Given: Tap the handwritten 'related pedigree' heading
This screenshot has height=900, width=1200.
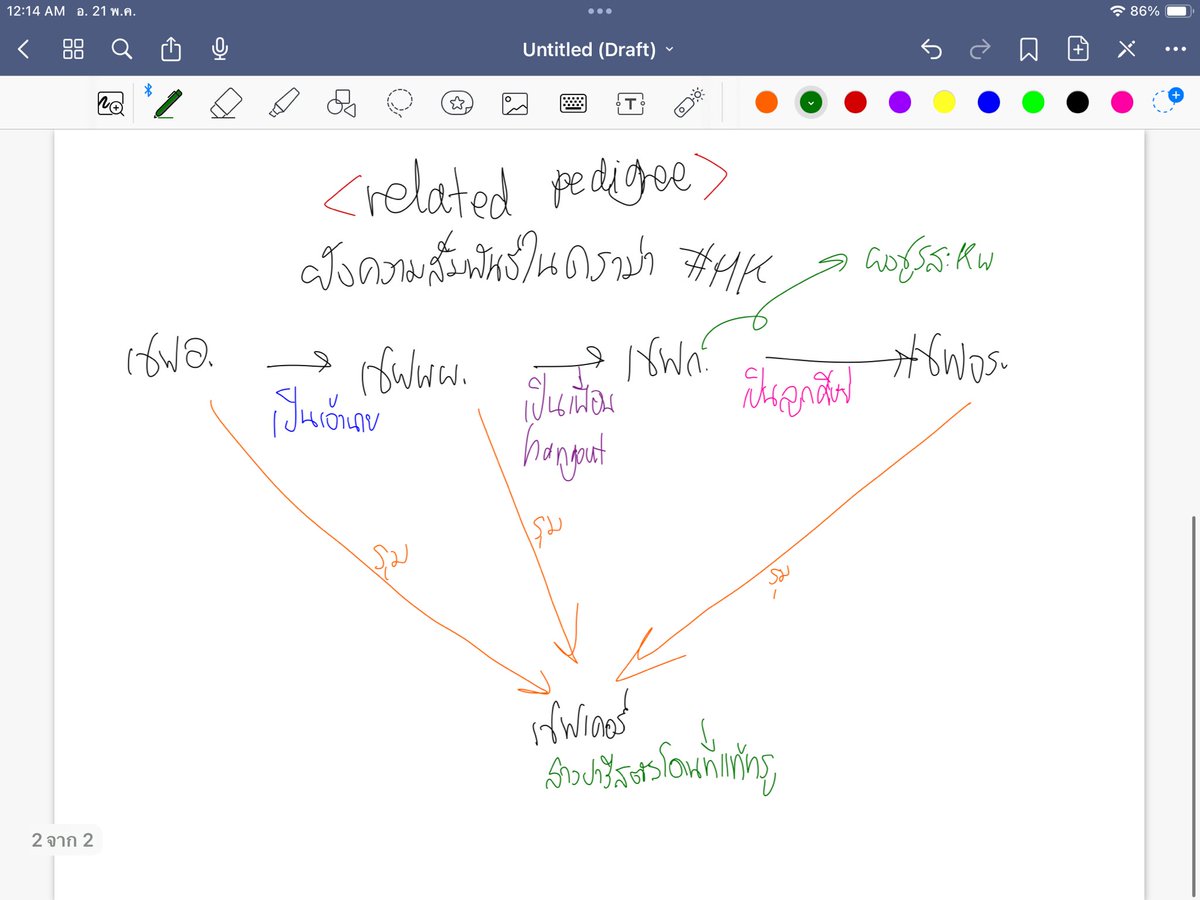Looking at the screenshot, I should point(526,189).
